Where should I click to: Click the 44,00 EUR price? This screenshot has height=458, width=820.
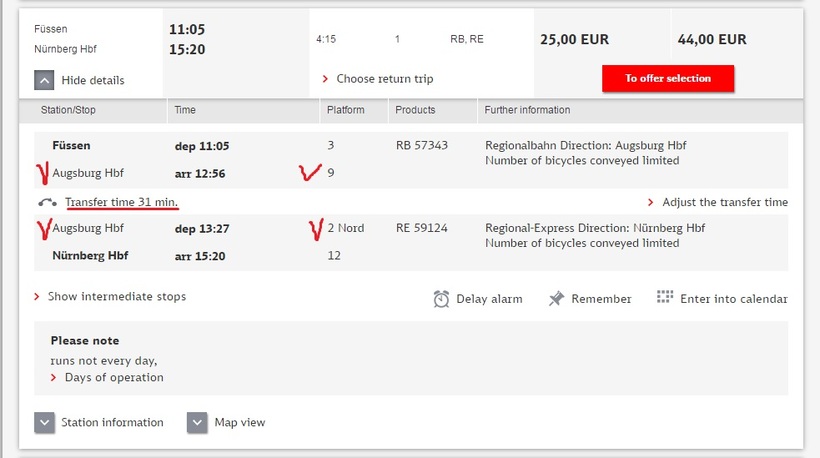click(x=712, y=40)
